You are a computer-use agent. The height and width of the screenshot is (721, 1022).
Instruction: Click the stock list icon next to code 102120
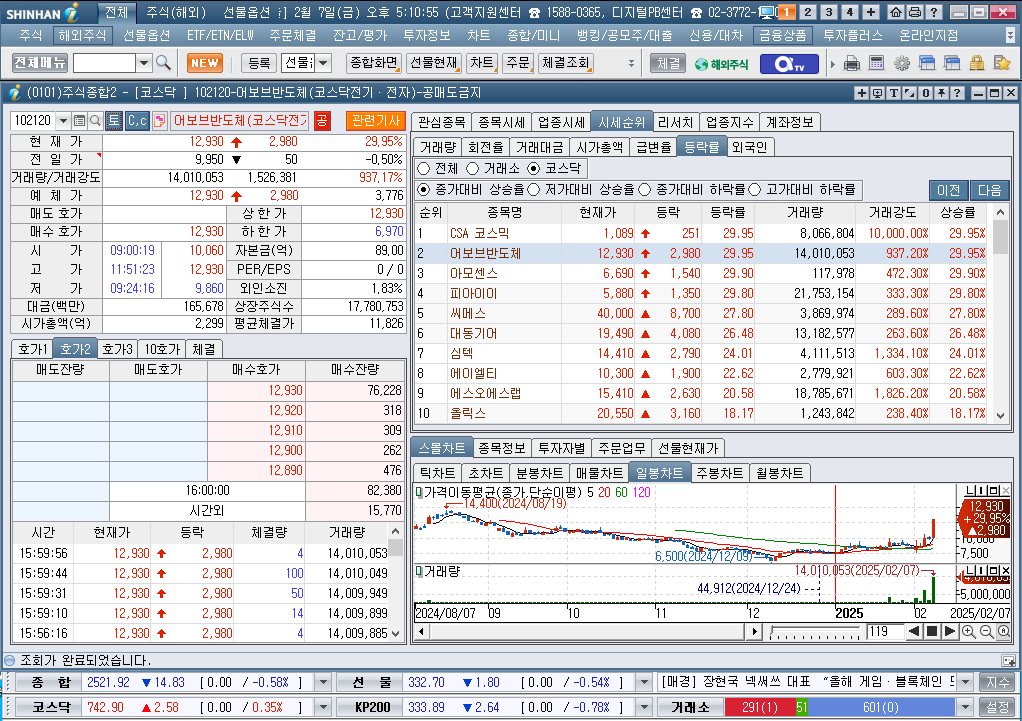(80, 121)
